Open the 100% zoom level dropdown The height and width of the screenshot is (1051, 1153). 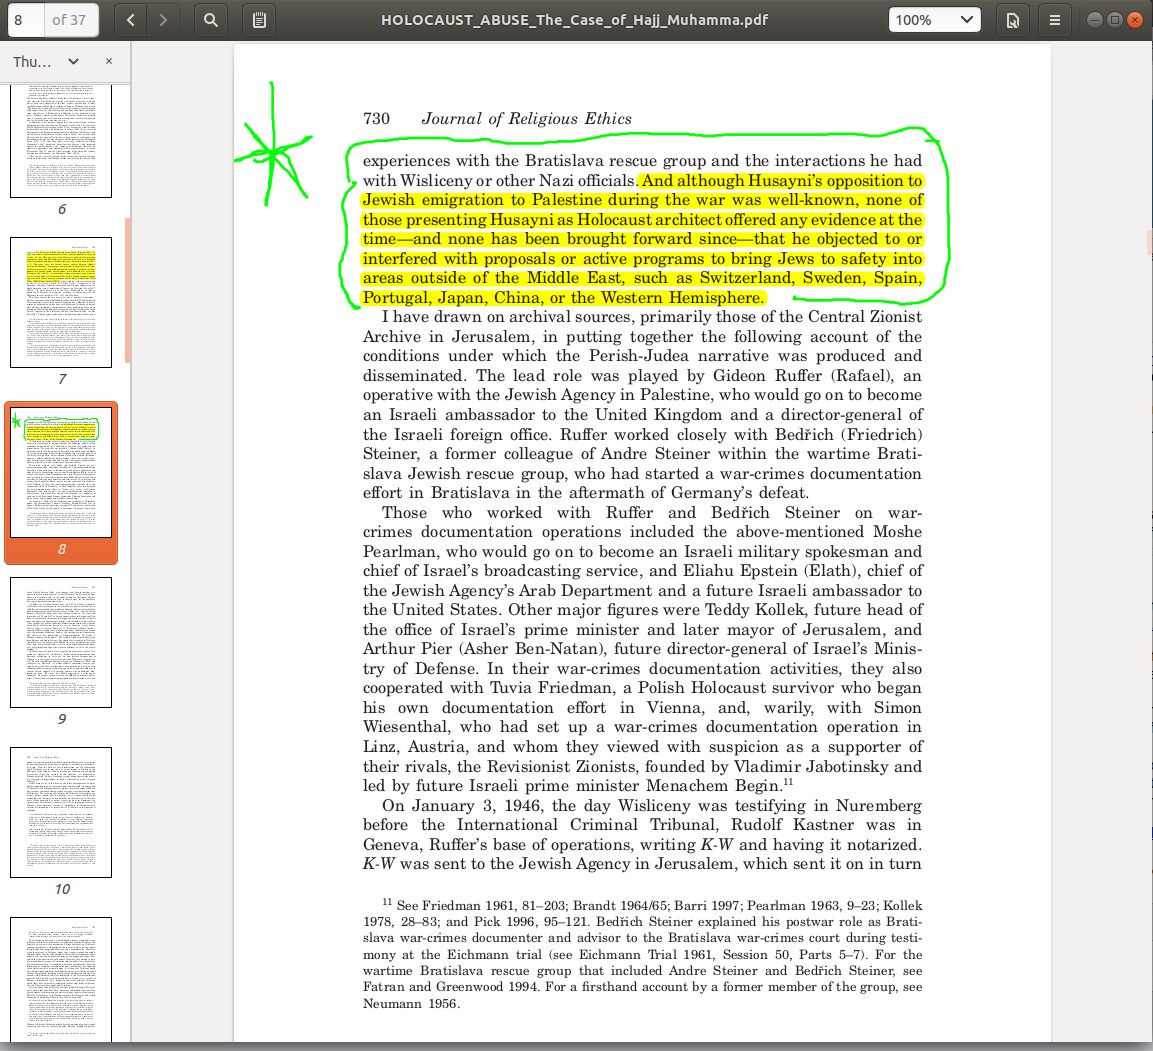click(x=934, y=19)
